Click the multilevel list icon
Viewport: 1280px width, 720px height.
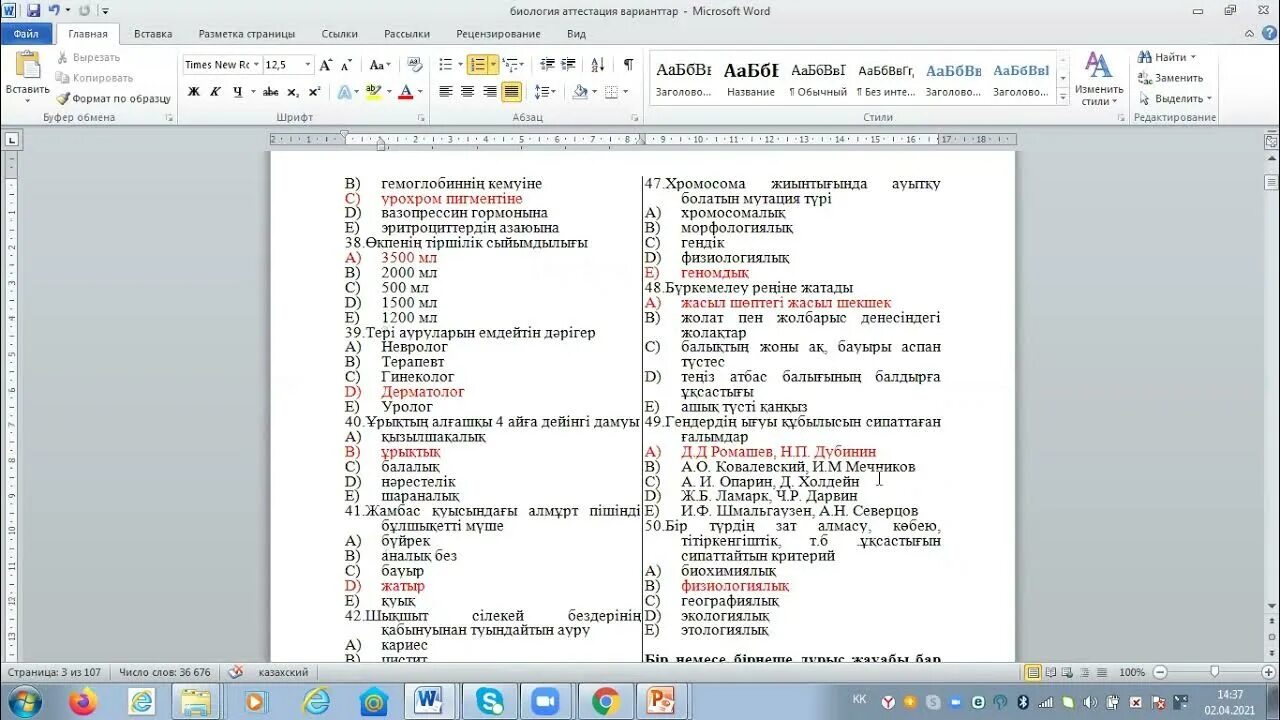pos(510,65)
